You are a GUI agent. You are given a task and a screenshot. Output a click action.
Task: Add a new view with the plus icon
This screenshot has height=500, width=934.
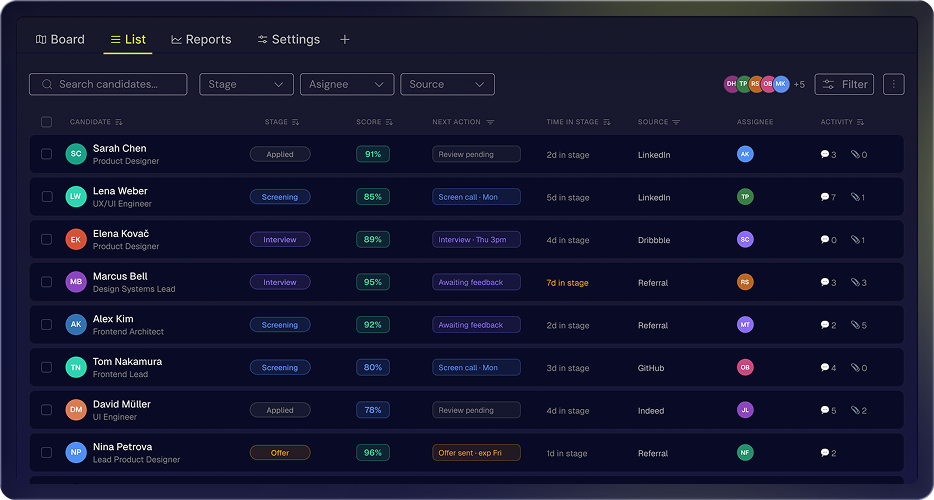point(344,39)
